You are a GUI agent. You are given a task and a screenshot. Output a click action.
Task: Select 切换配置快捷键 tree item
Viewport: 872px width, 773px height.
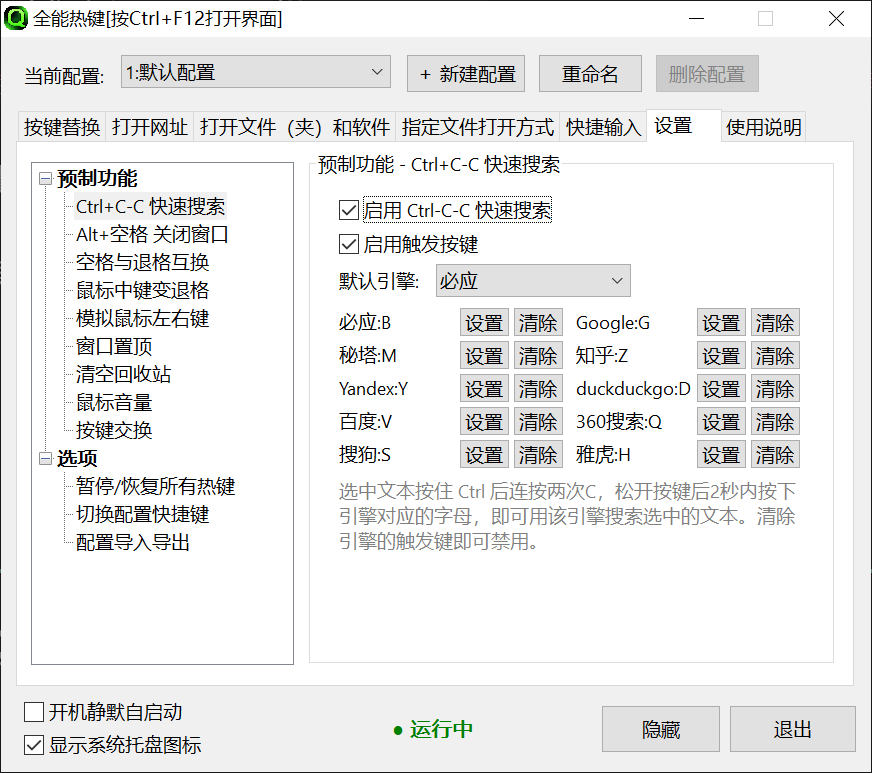tap(142, 514)
